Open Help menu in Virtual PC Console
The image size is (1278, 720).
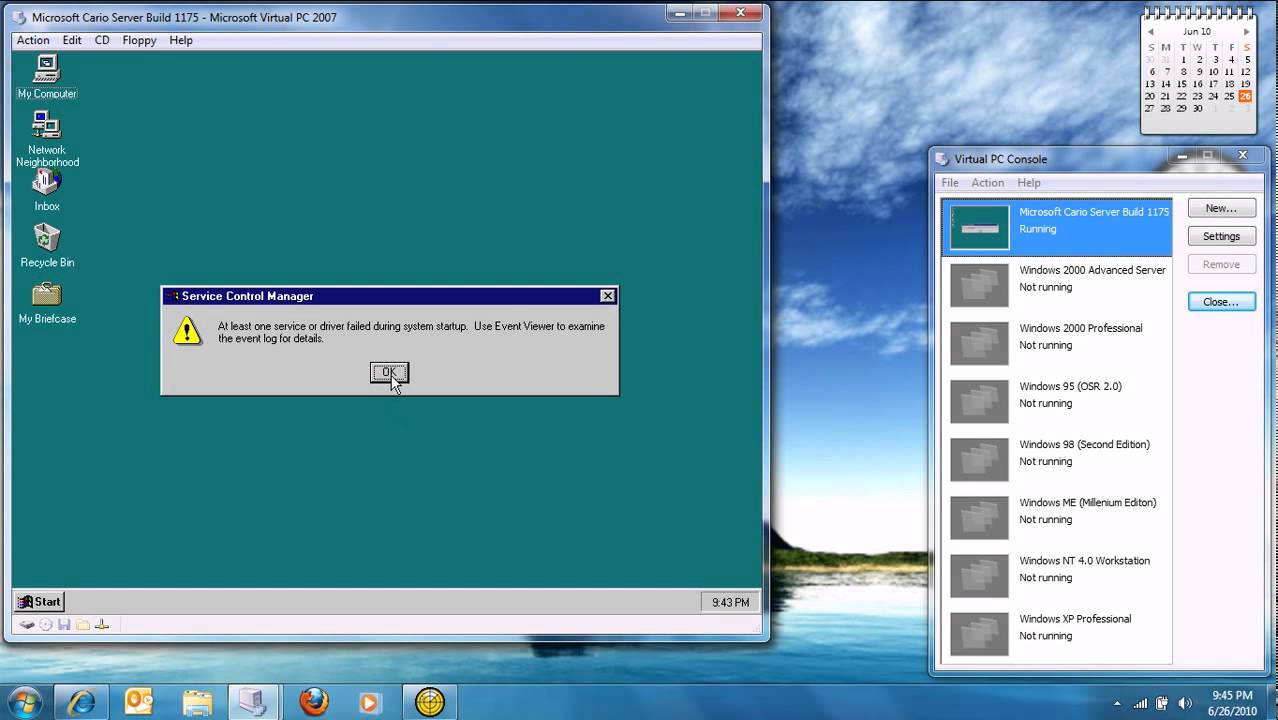pyautogui.click(x=1029, y=183)
